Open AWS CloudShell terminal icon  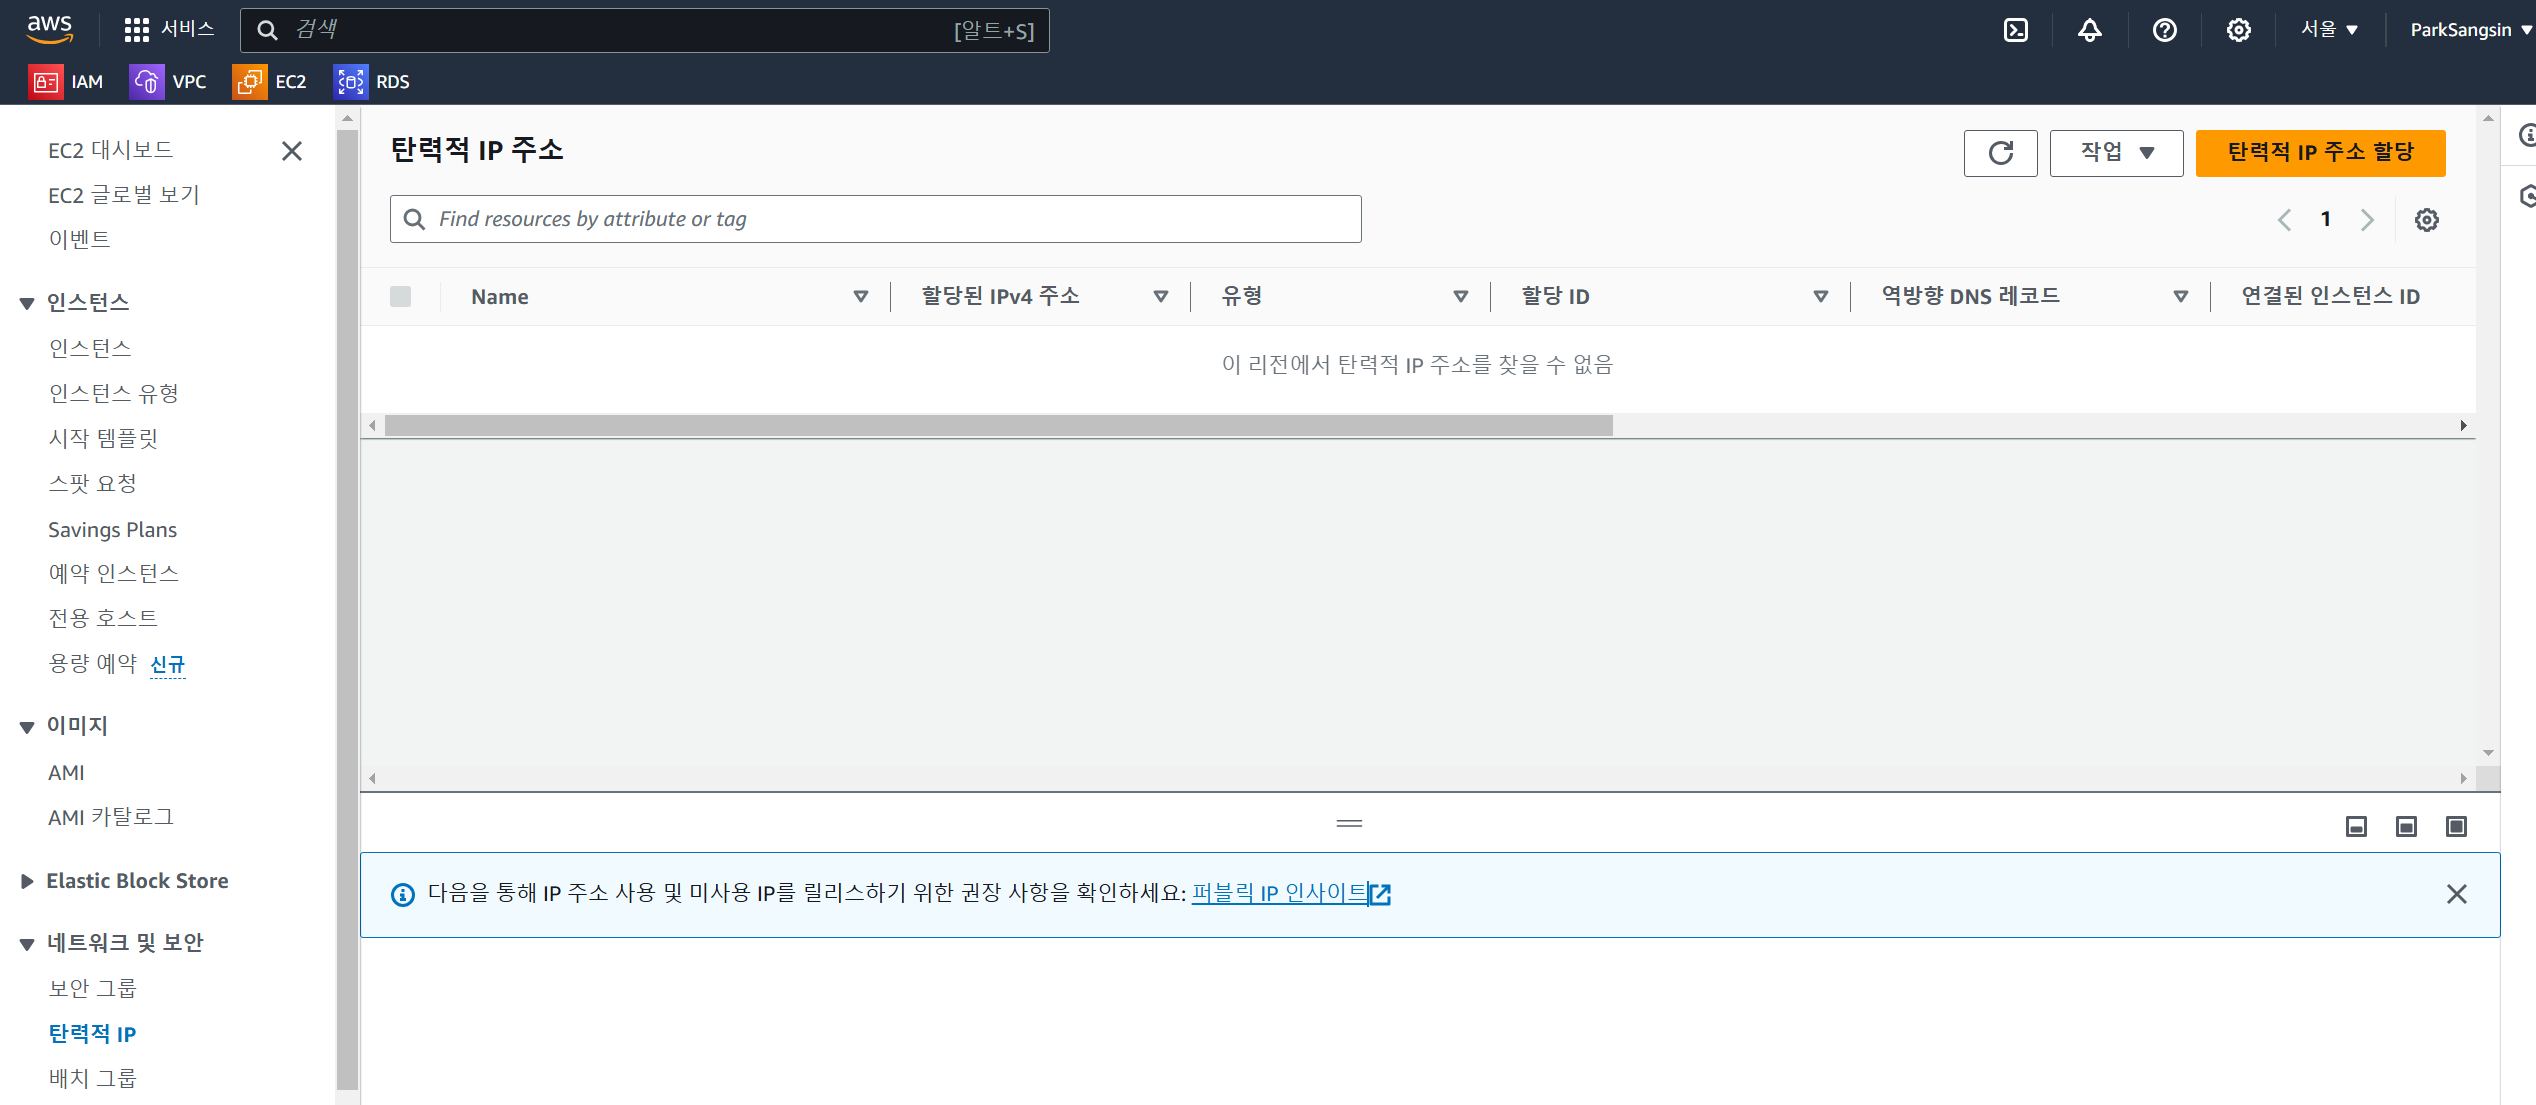2016,30
